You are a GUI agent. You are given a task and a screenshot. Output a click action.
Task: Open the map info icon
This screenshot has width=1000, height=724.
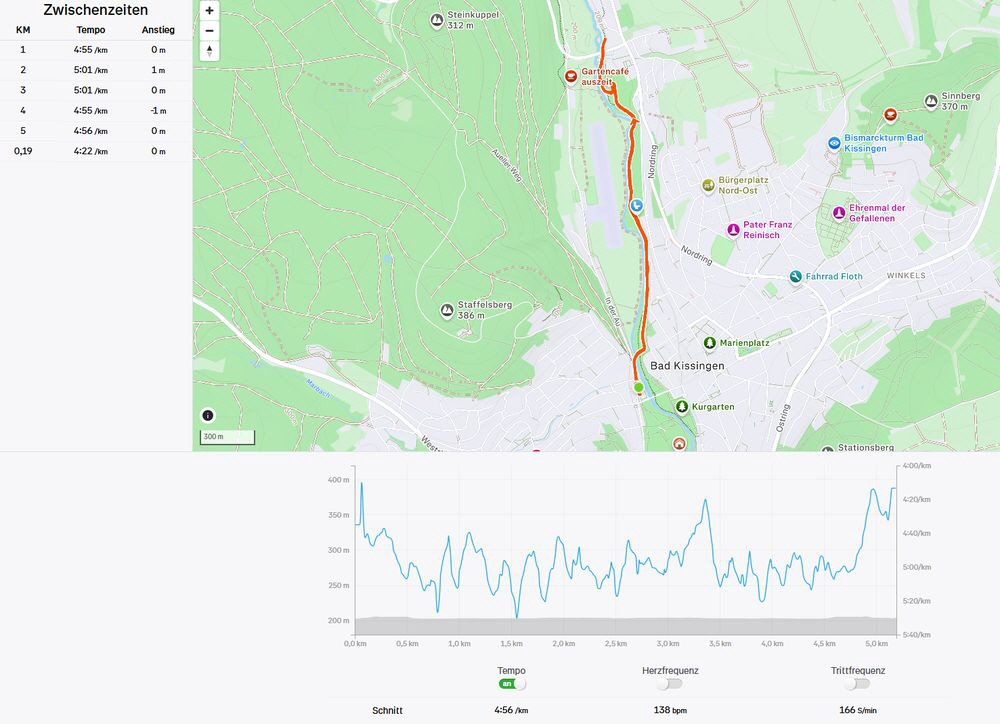(x=208, y=415)
